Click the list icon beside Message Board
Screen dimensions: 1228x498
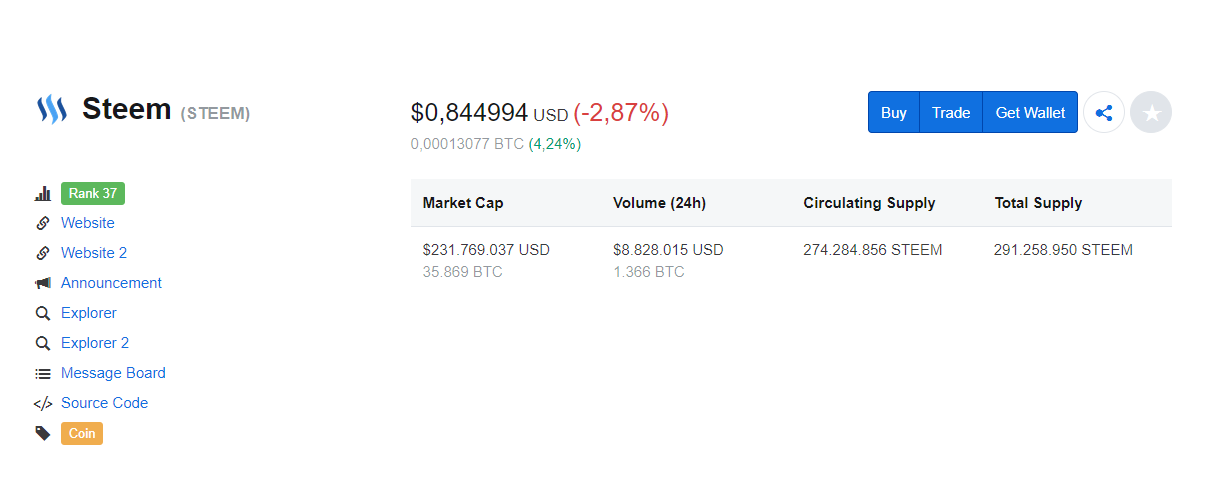pos(43,373)
